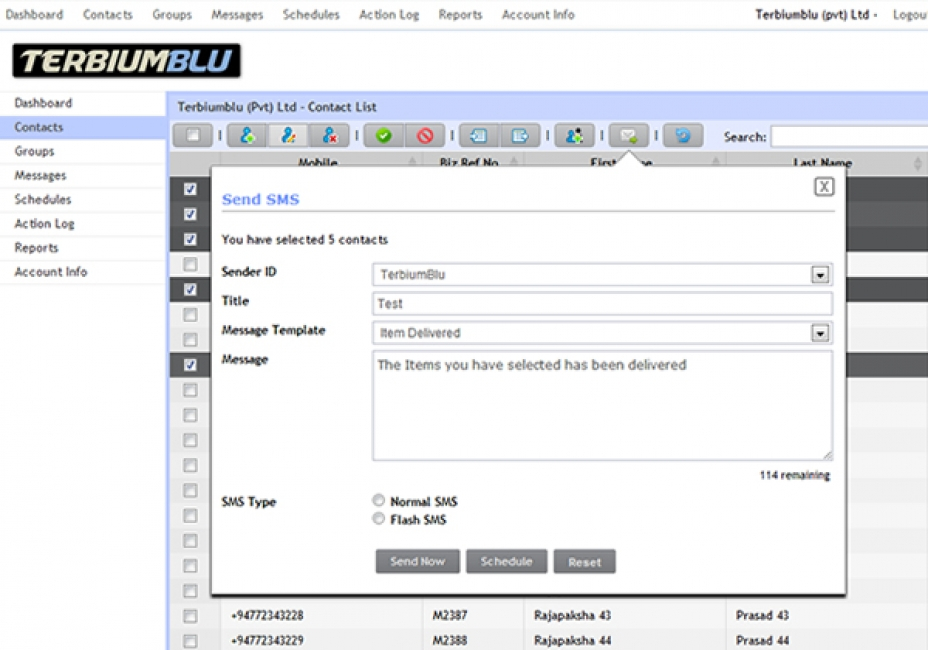This screenshot has height=650, width=928.
Task: Click the Prasad 43 last name cell
Action: tap(762, 616)
